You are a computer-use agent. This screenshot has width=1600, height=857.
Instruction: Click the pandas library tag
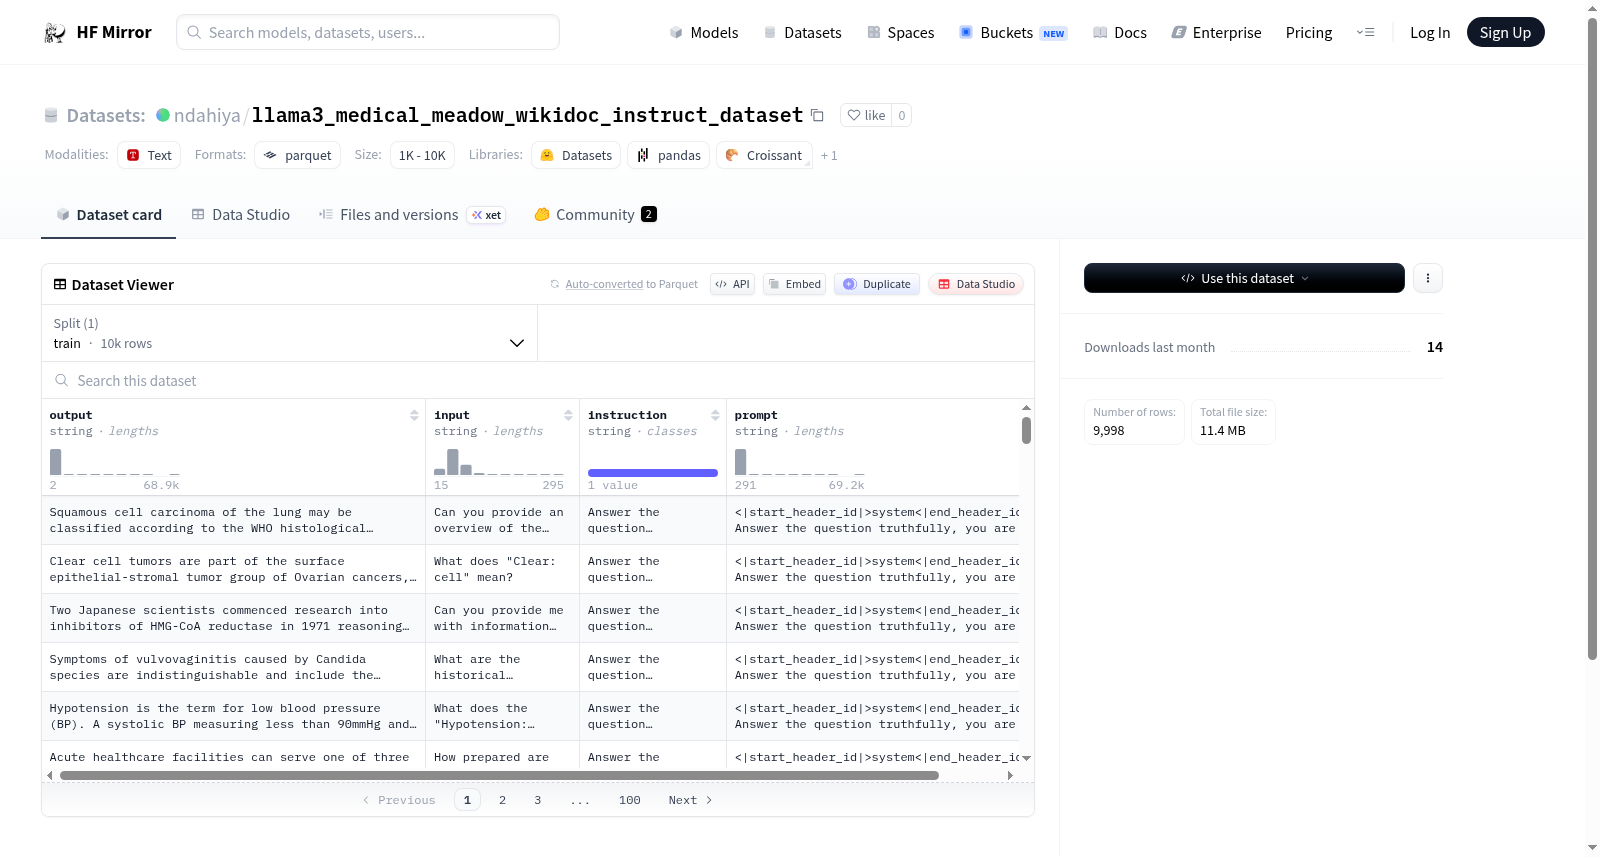pyautogui.click(x=669, y=155)
